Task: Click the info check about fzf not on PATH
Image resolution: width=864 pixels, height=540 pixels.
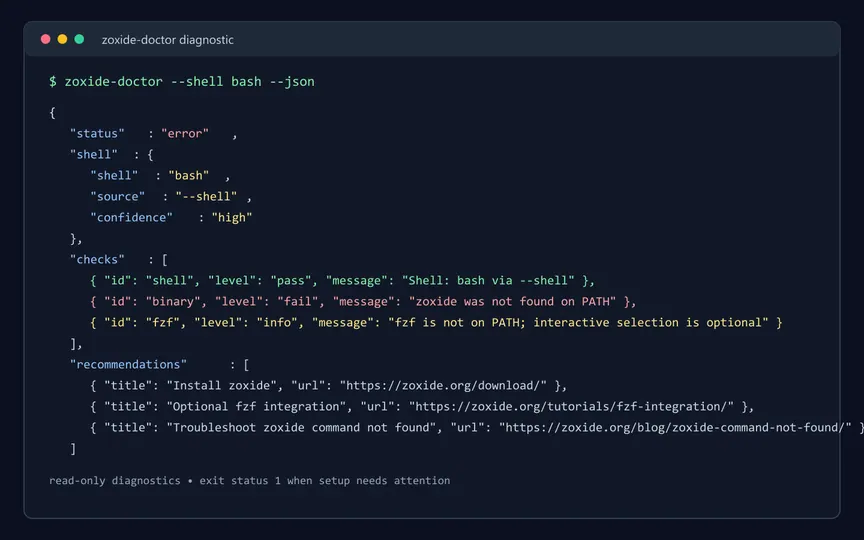Action: pyautogui.click(x=436, y=322)
